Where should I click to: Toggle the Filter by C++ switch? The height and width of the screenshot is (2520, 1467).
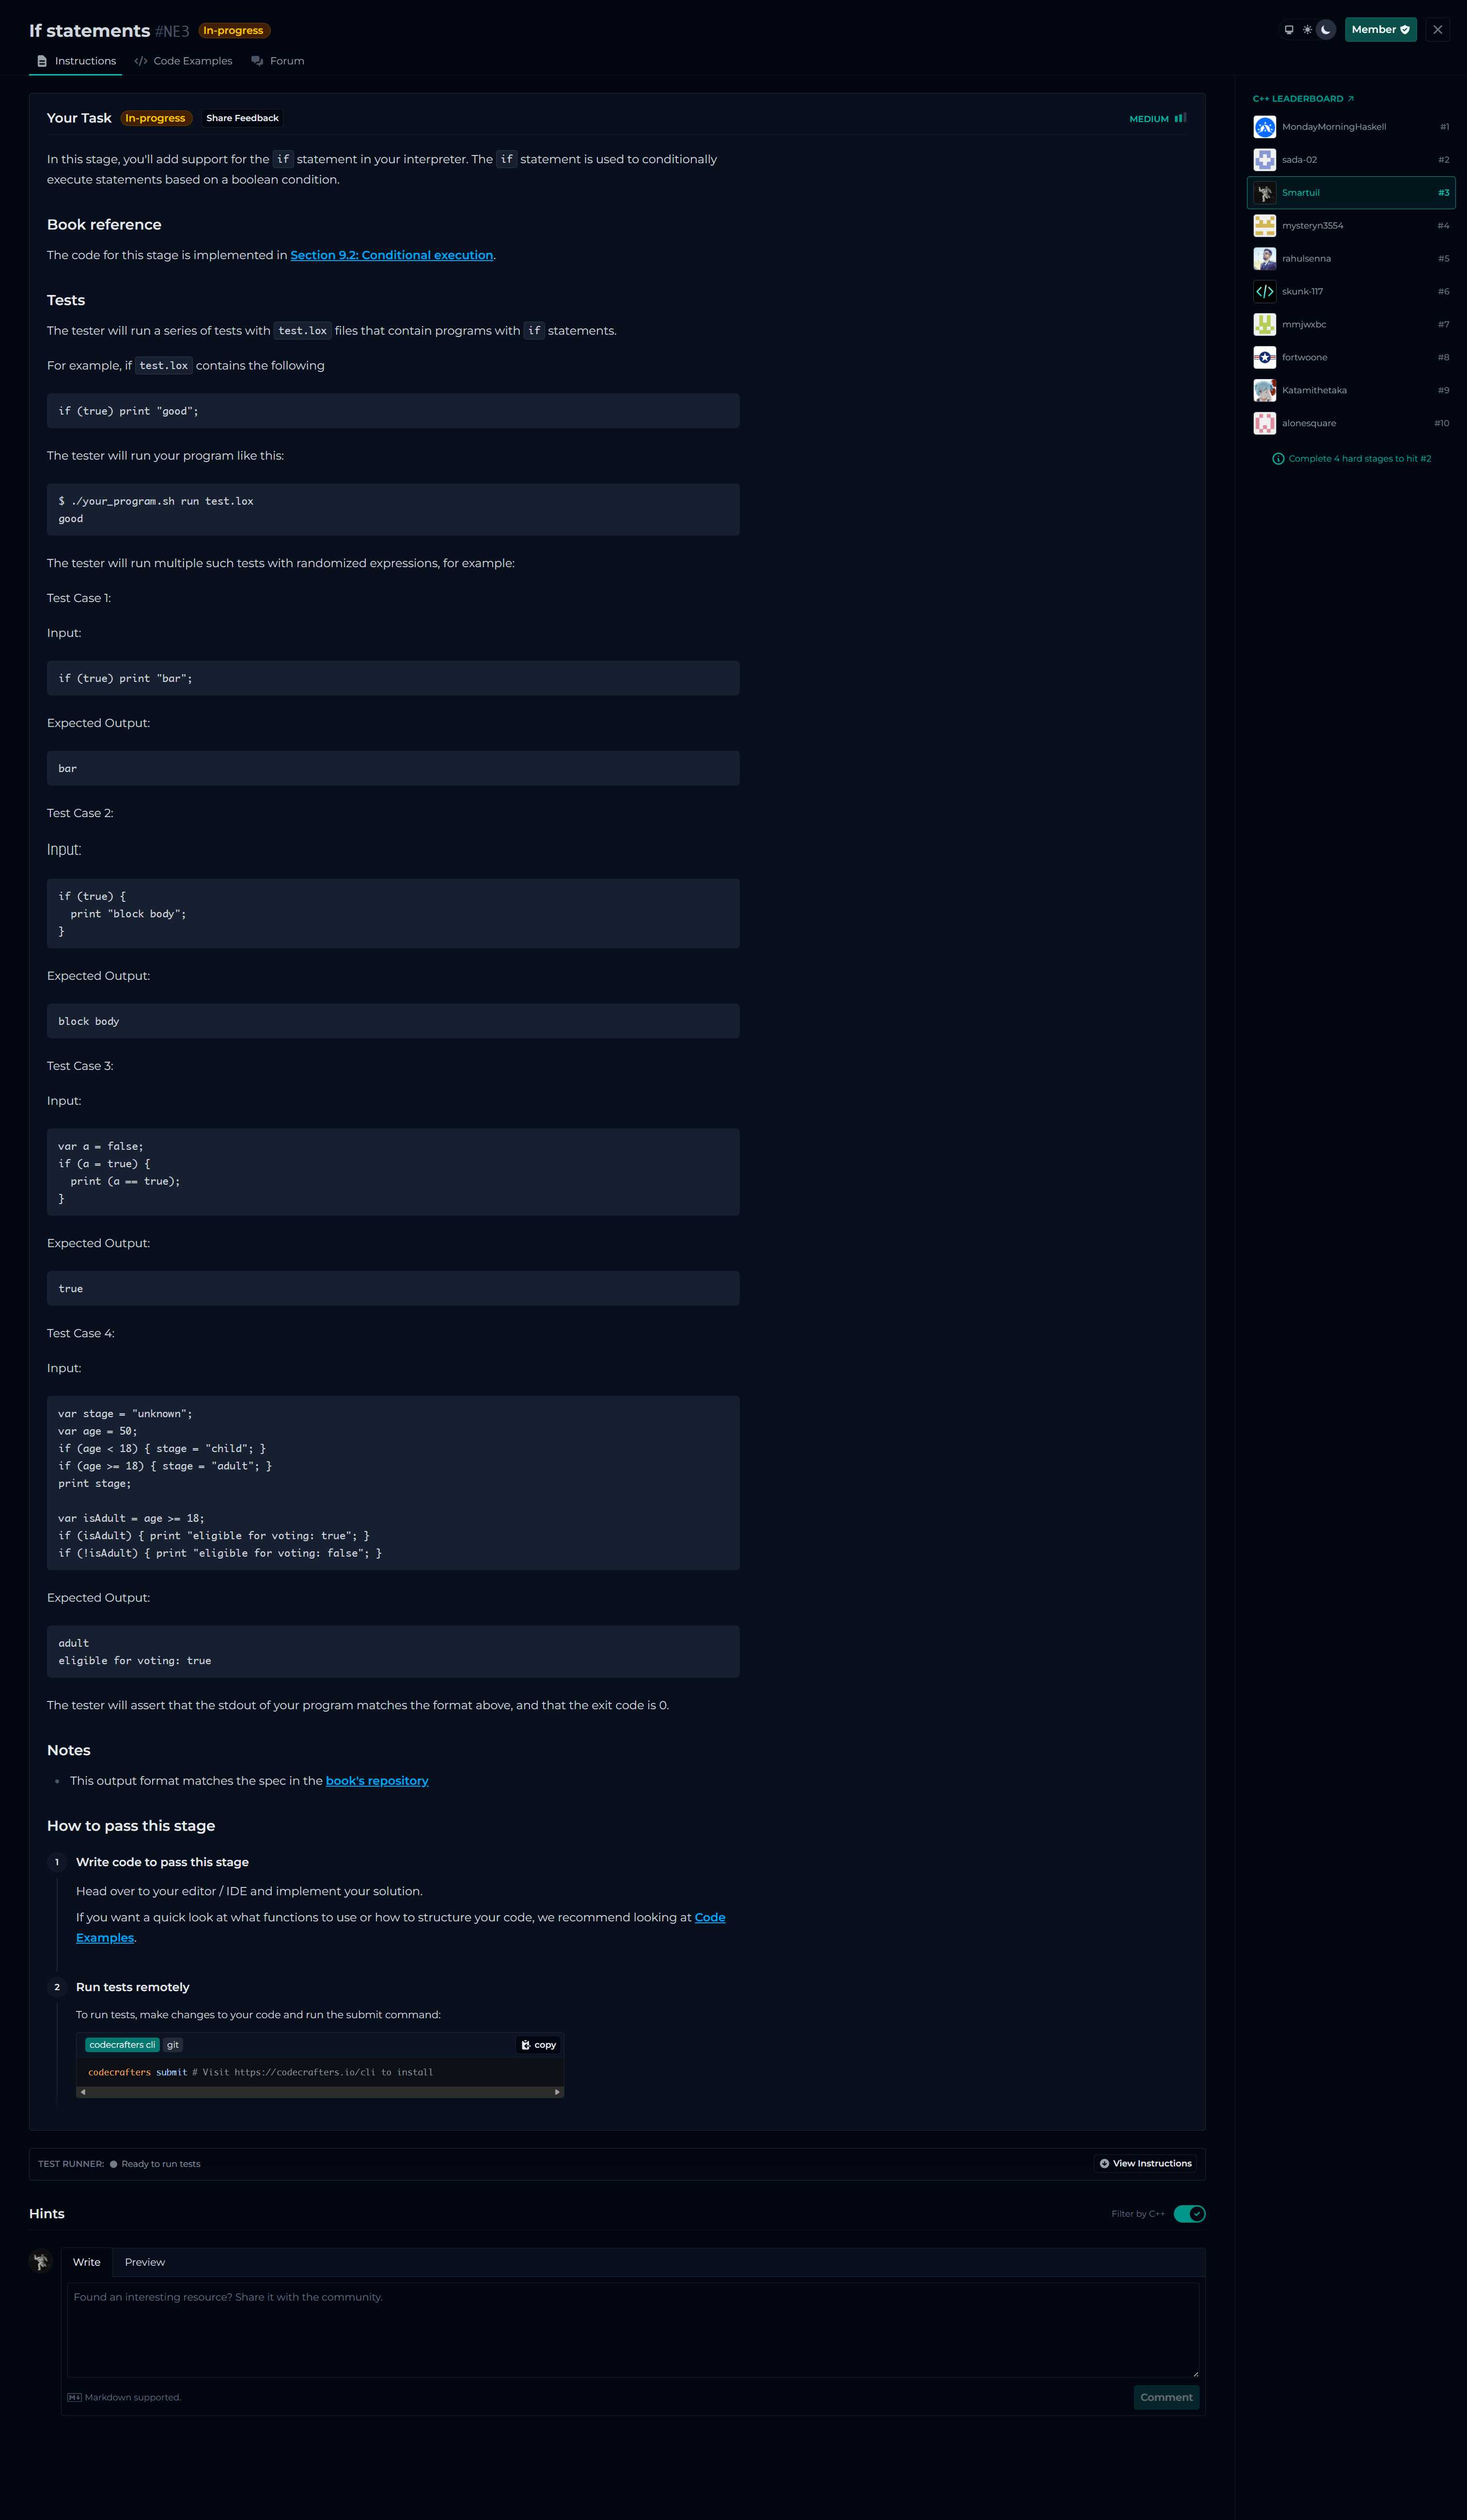[1189, 2214]
